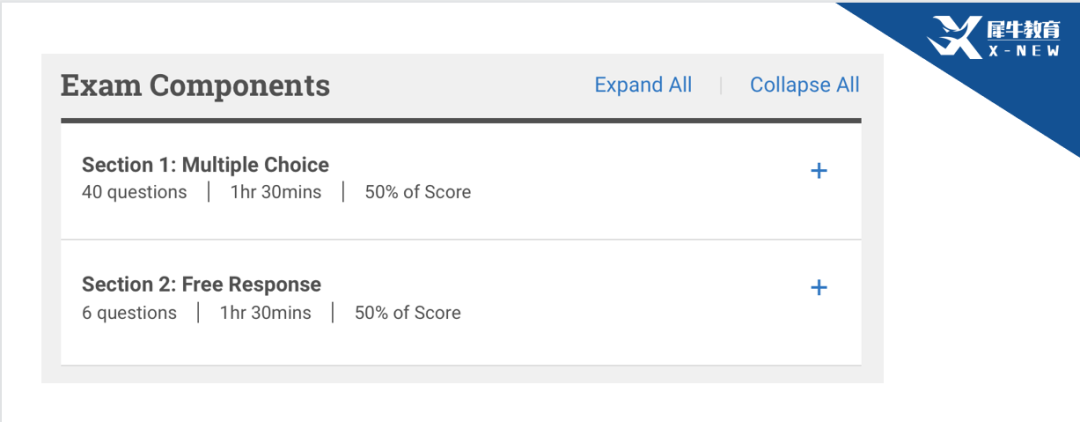Click the 犀牛教育 brand text
This screenshot has height=422, width=1080.
coord(1024,29)
